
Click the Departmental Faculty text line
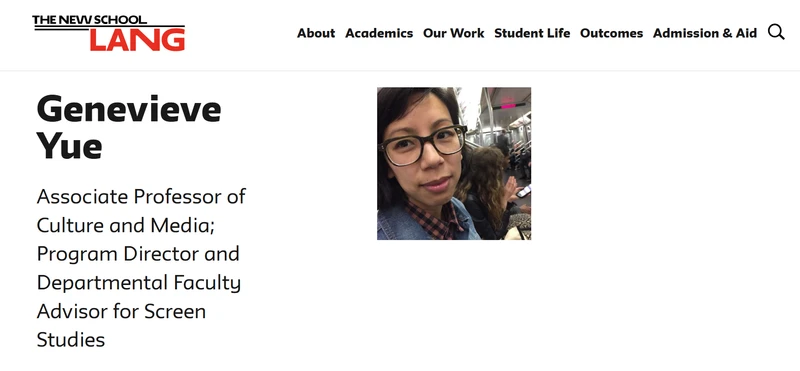point(139,283)
